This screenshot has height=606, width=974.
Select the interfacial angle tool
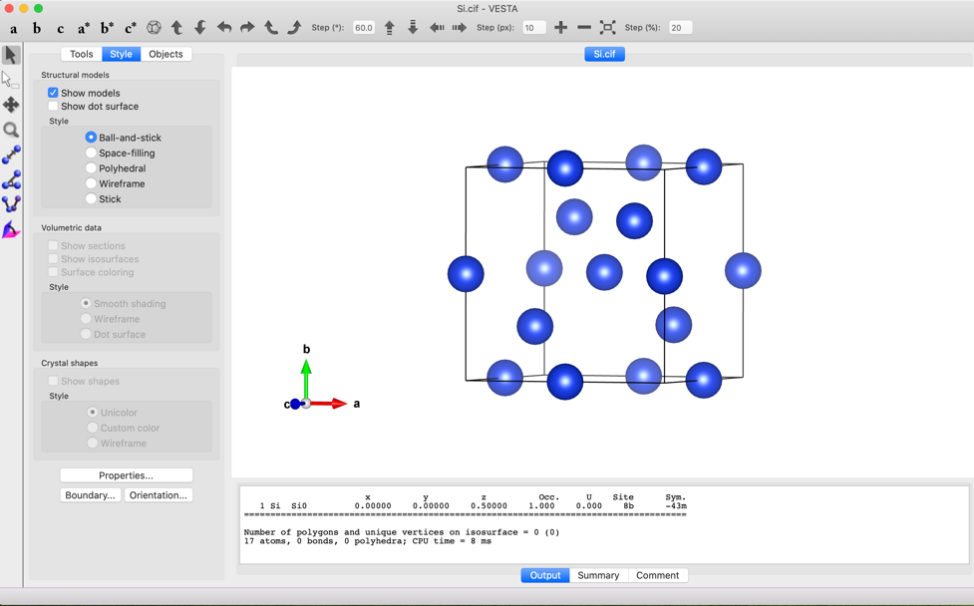tap(11, 230)
